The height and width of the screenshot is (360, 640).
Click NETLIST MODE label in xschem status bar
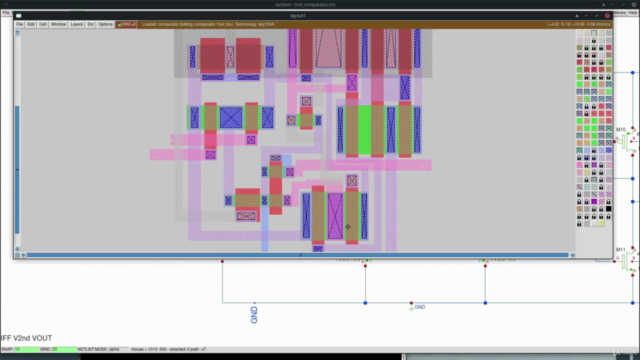[92, 349]
